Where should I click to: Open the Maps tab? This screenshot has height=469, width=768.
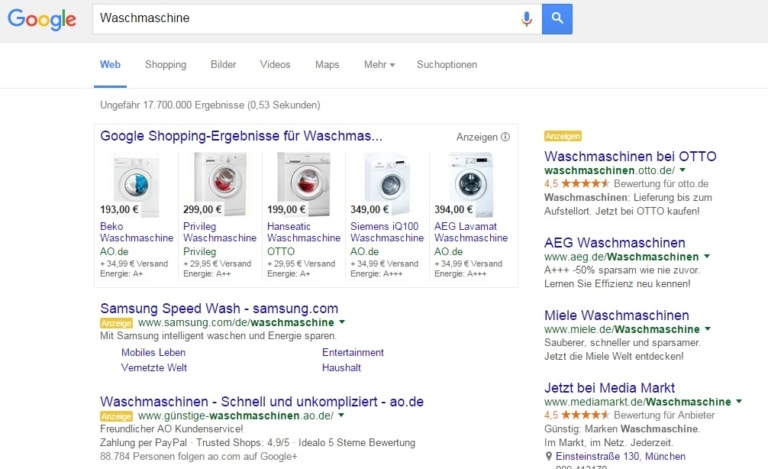coord(327,65)
